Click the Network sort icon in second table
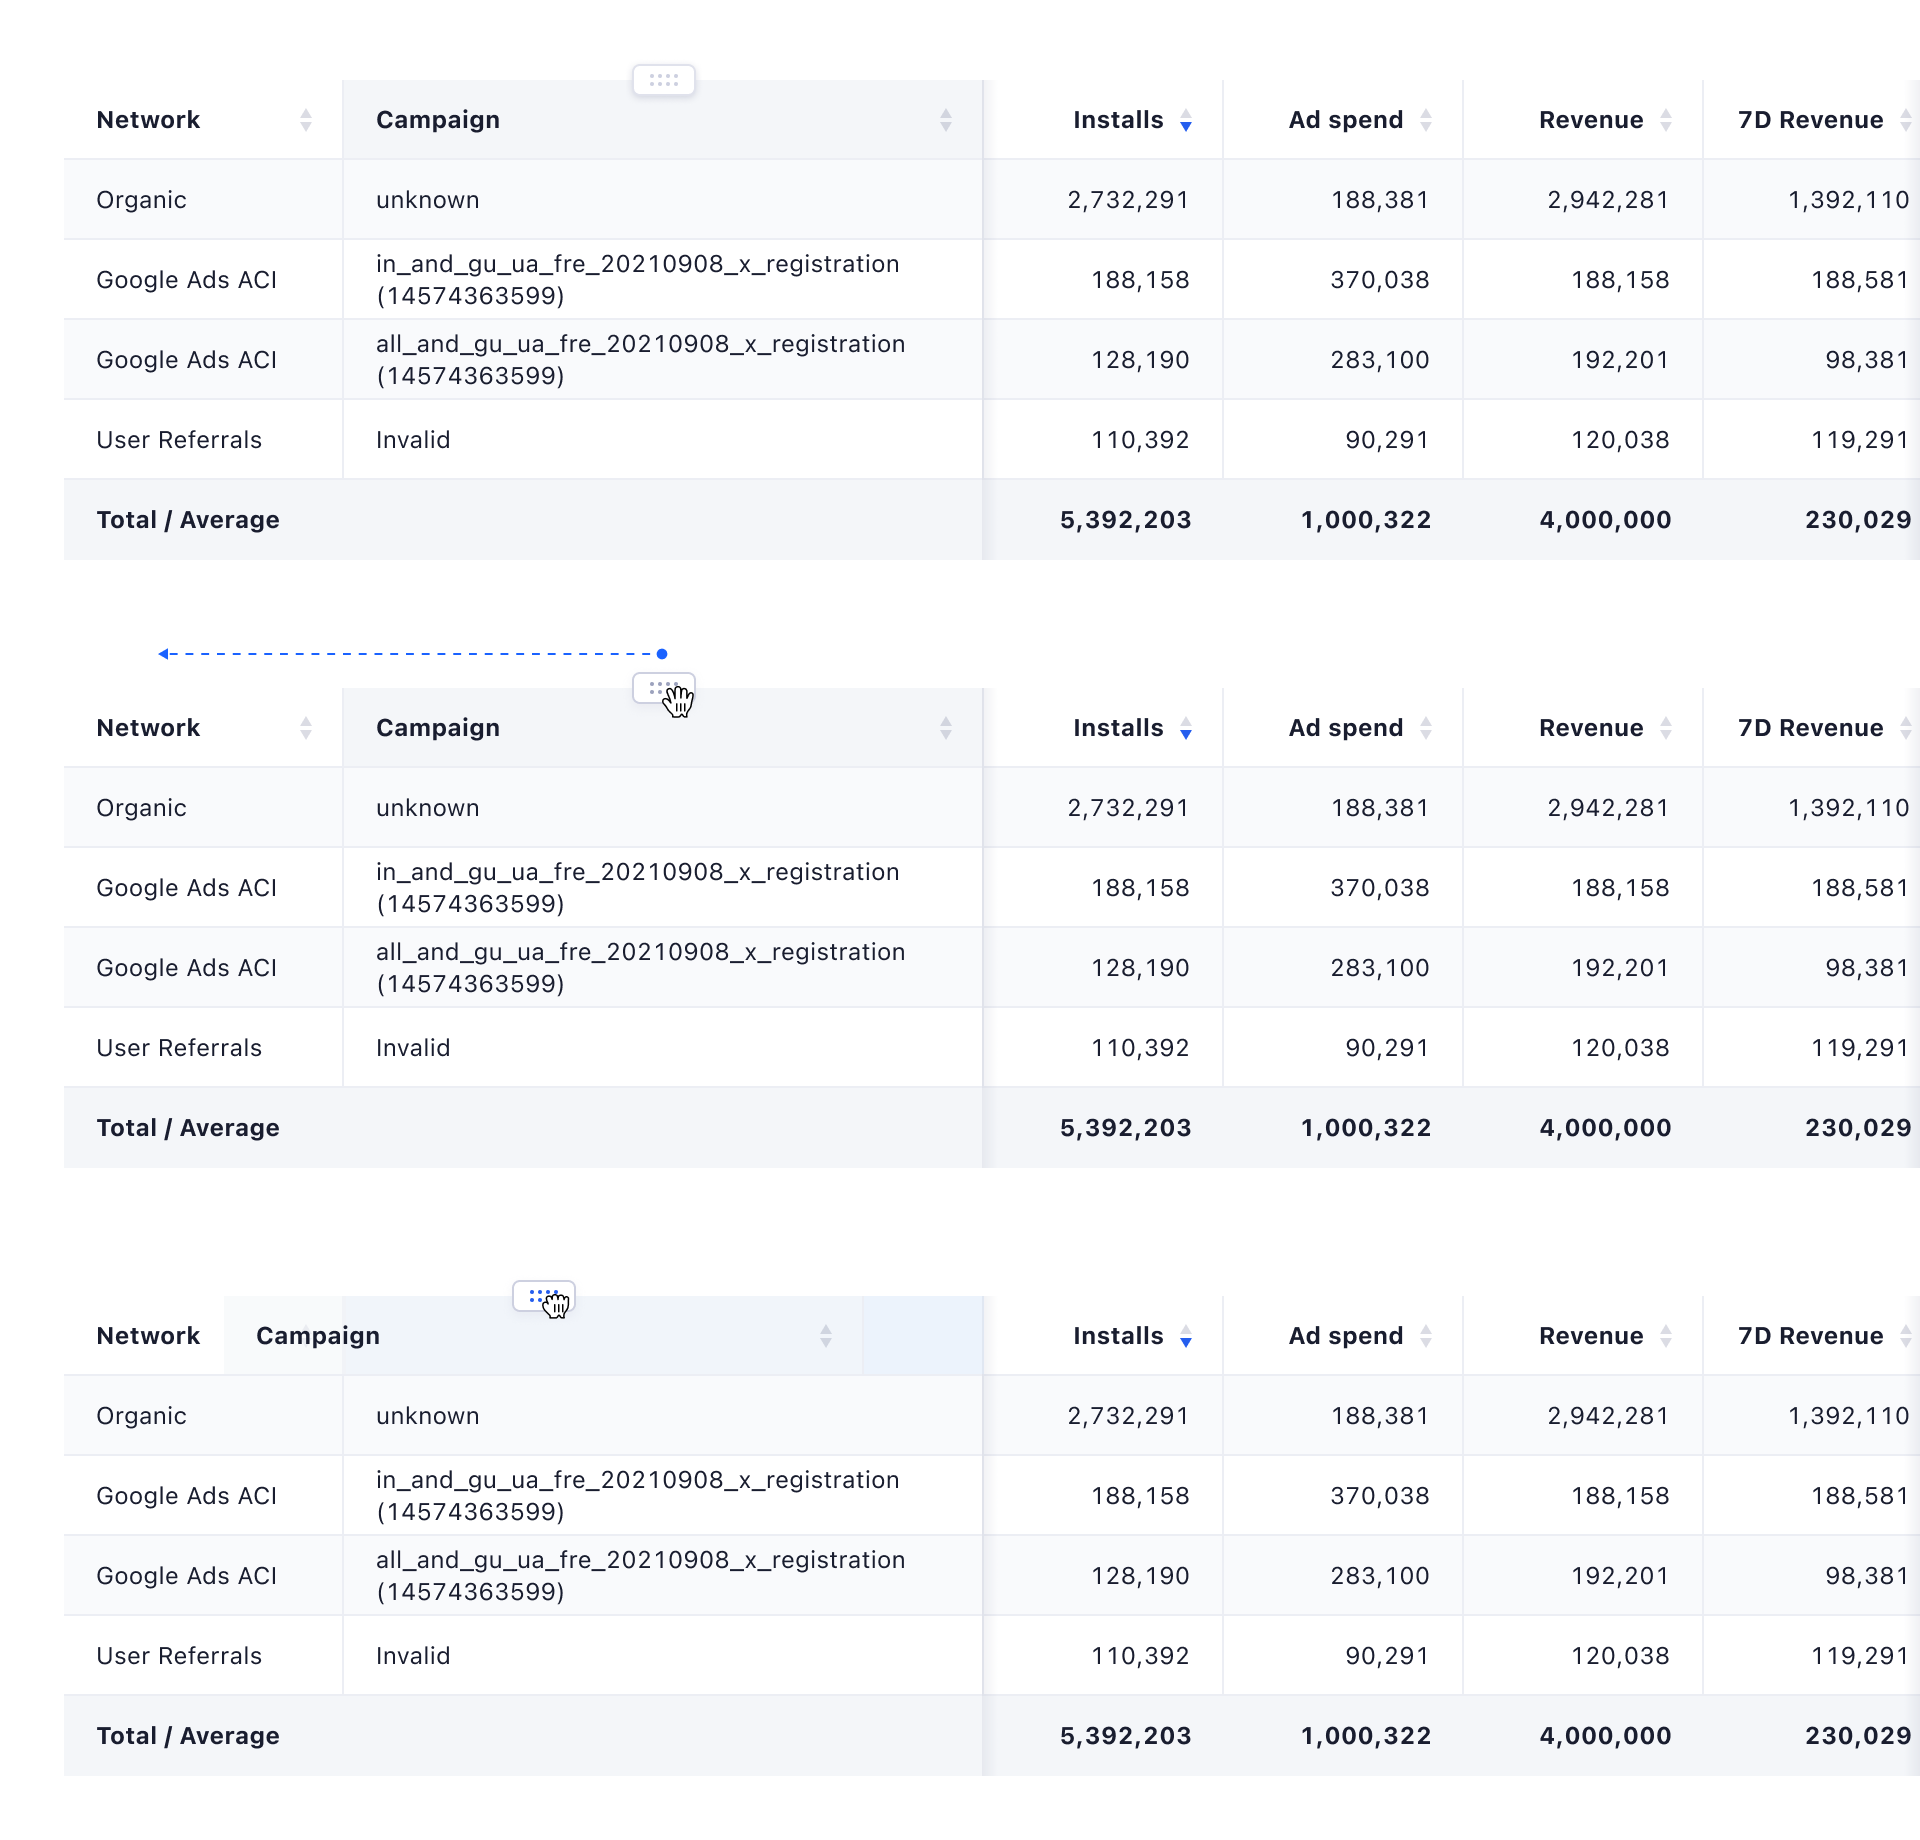 306,728
